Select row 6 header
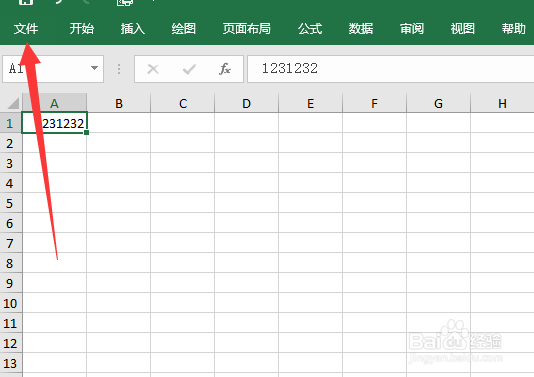Screen dimensions: 534x377 pyautogui.click(x=11, y=223)
